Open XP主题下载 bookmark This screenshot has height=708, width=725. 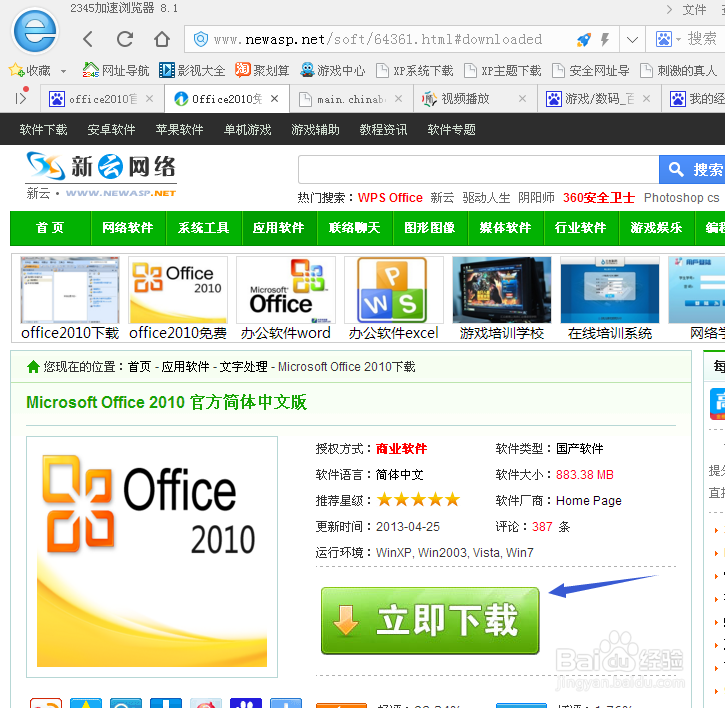(x=502, y=70)
